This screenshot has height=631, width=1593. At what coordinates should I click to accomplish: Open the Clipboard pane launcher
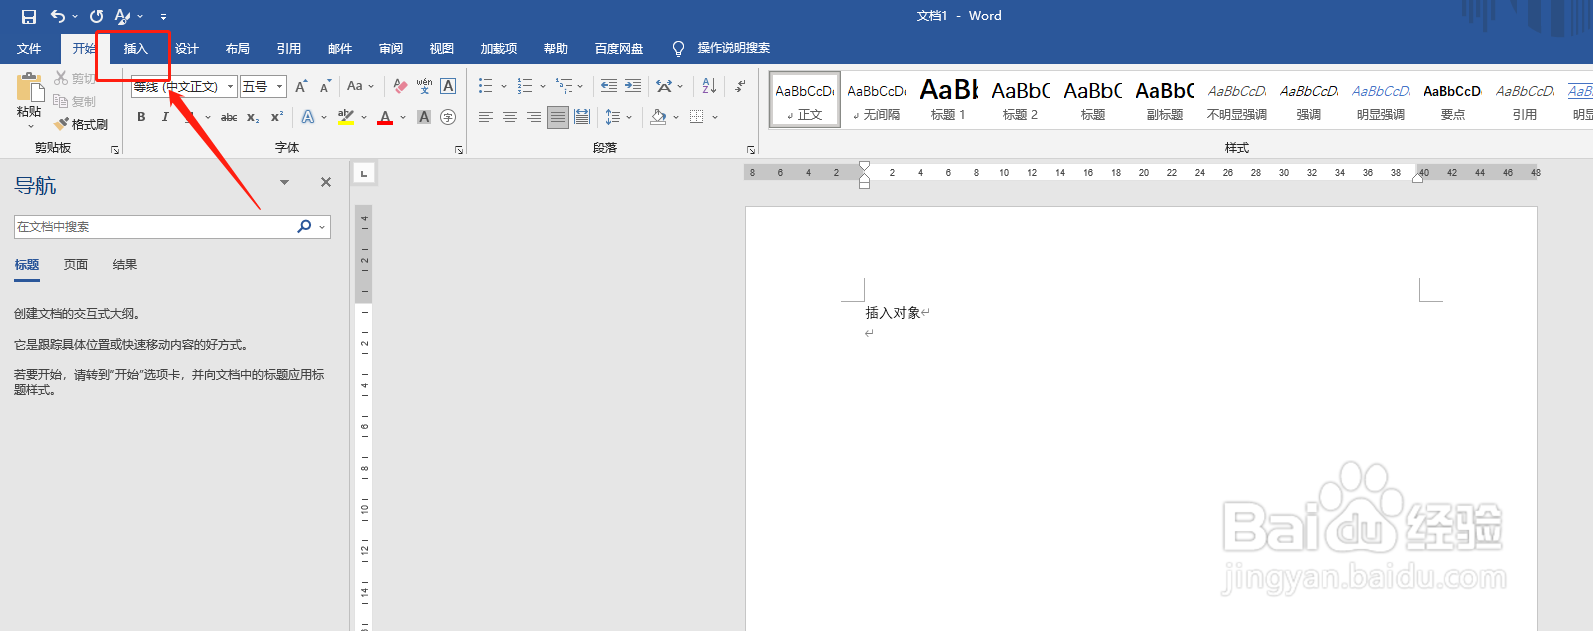[115, 150]
